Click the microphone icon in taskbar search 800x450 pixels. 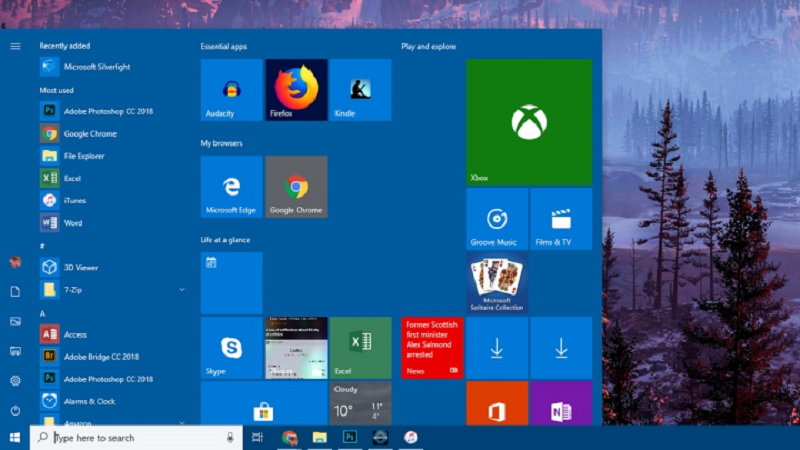231,438
